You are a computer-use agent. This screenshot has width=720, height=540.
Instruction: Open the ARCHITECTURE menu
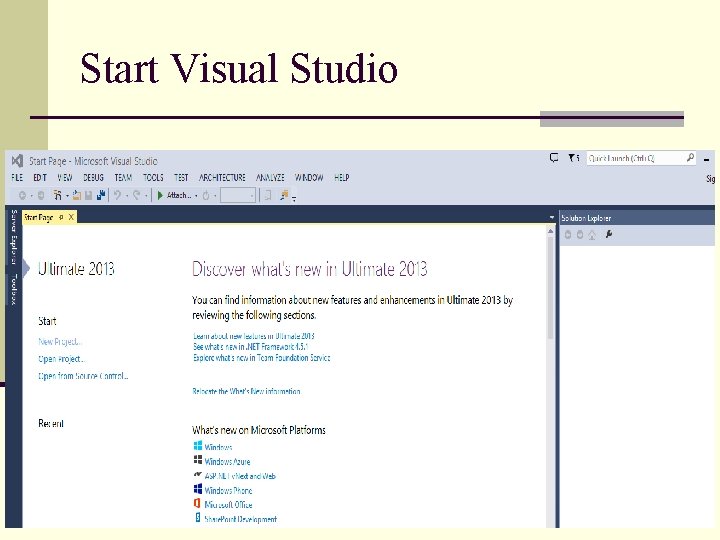(x=222, y=178)
